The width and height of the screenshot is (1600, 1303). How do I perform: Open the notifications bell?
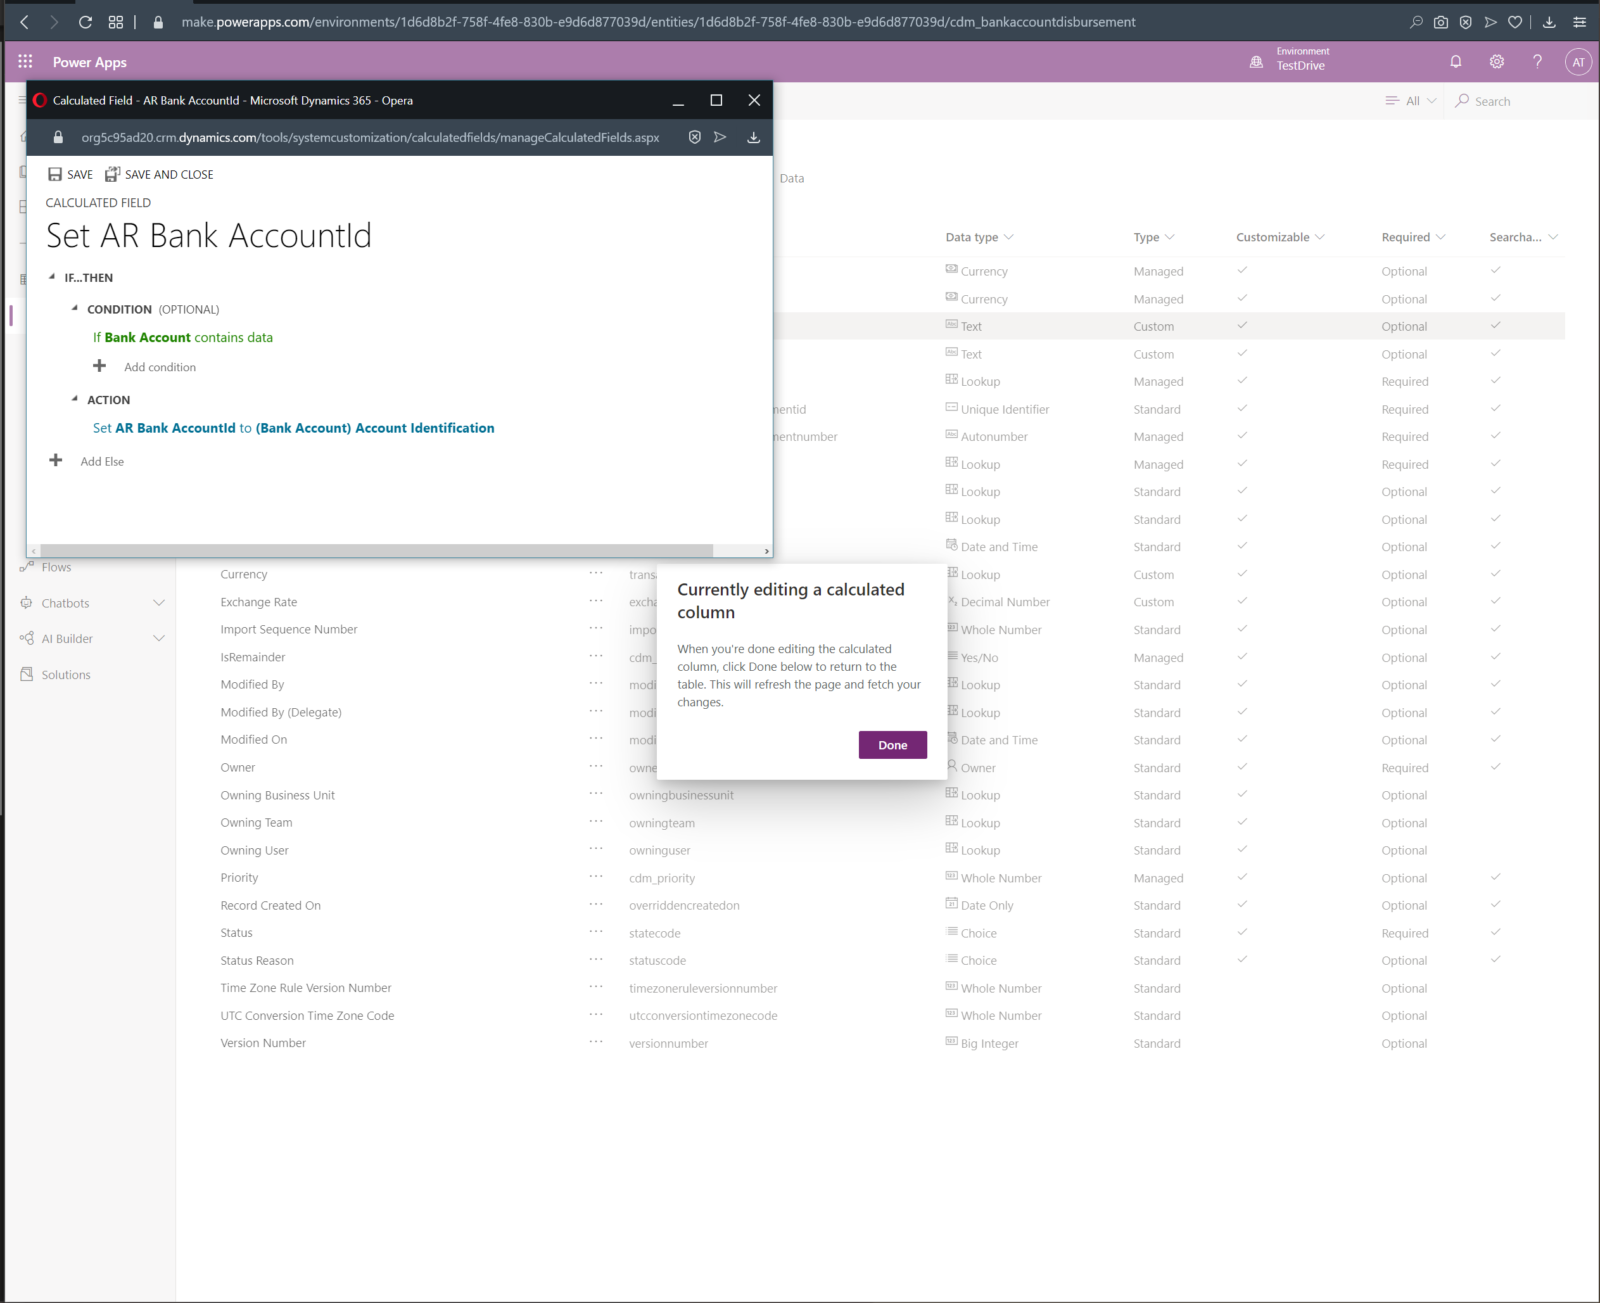pyautogui.click(x=1456, y=61)
